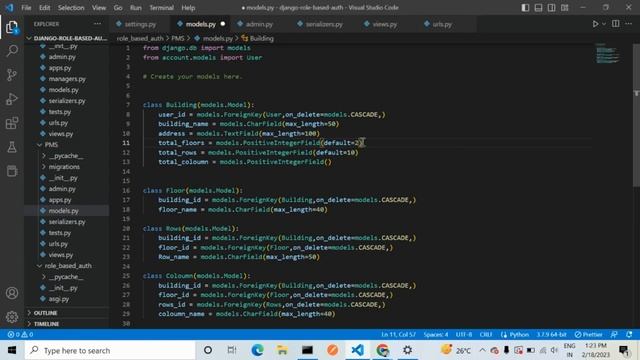Open the File menu
The image size is (640, 360).
point(26,8)
